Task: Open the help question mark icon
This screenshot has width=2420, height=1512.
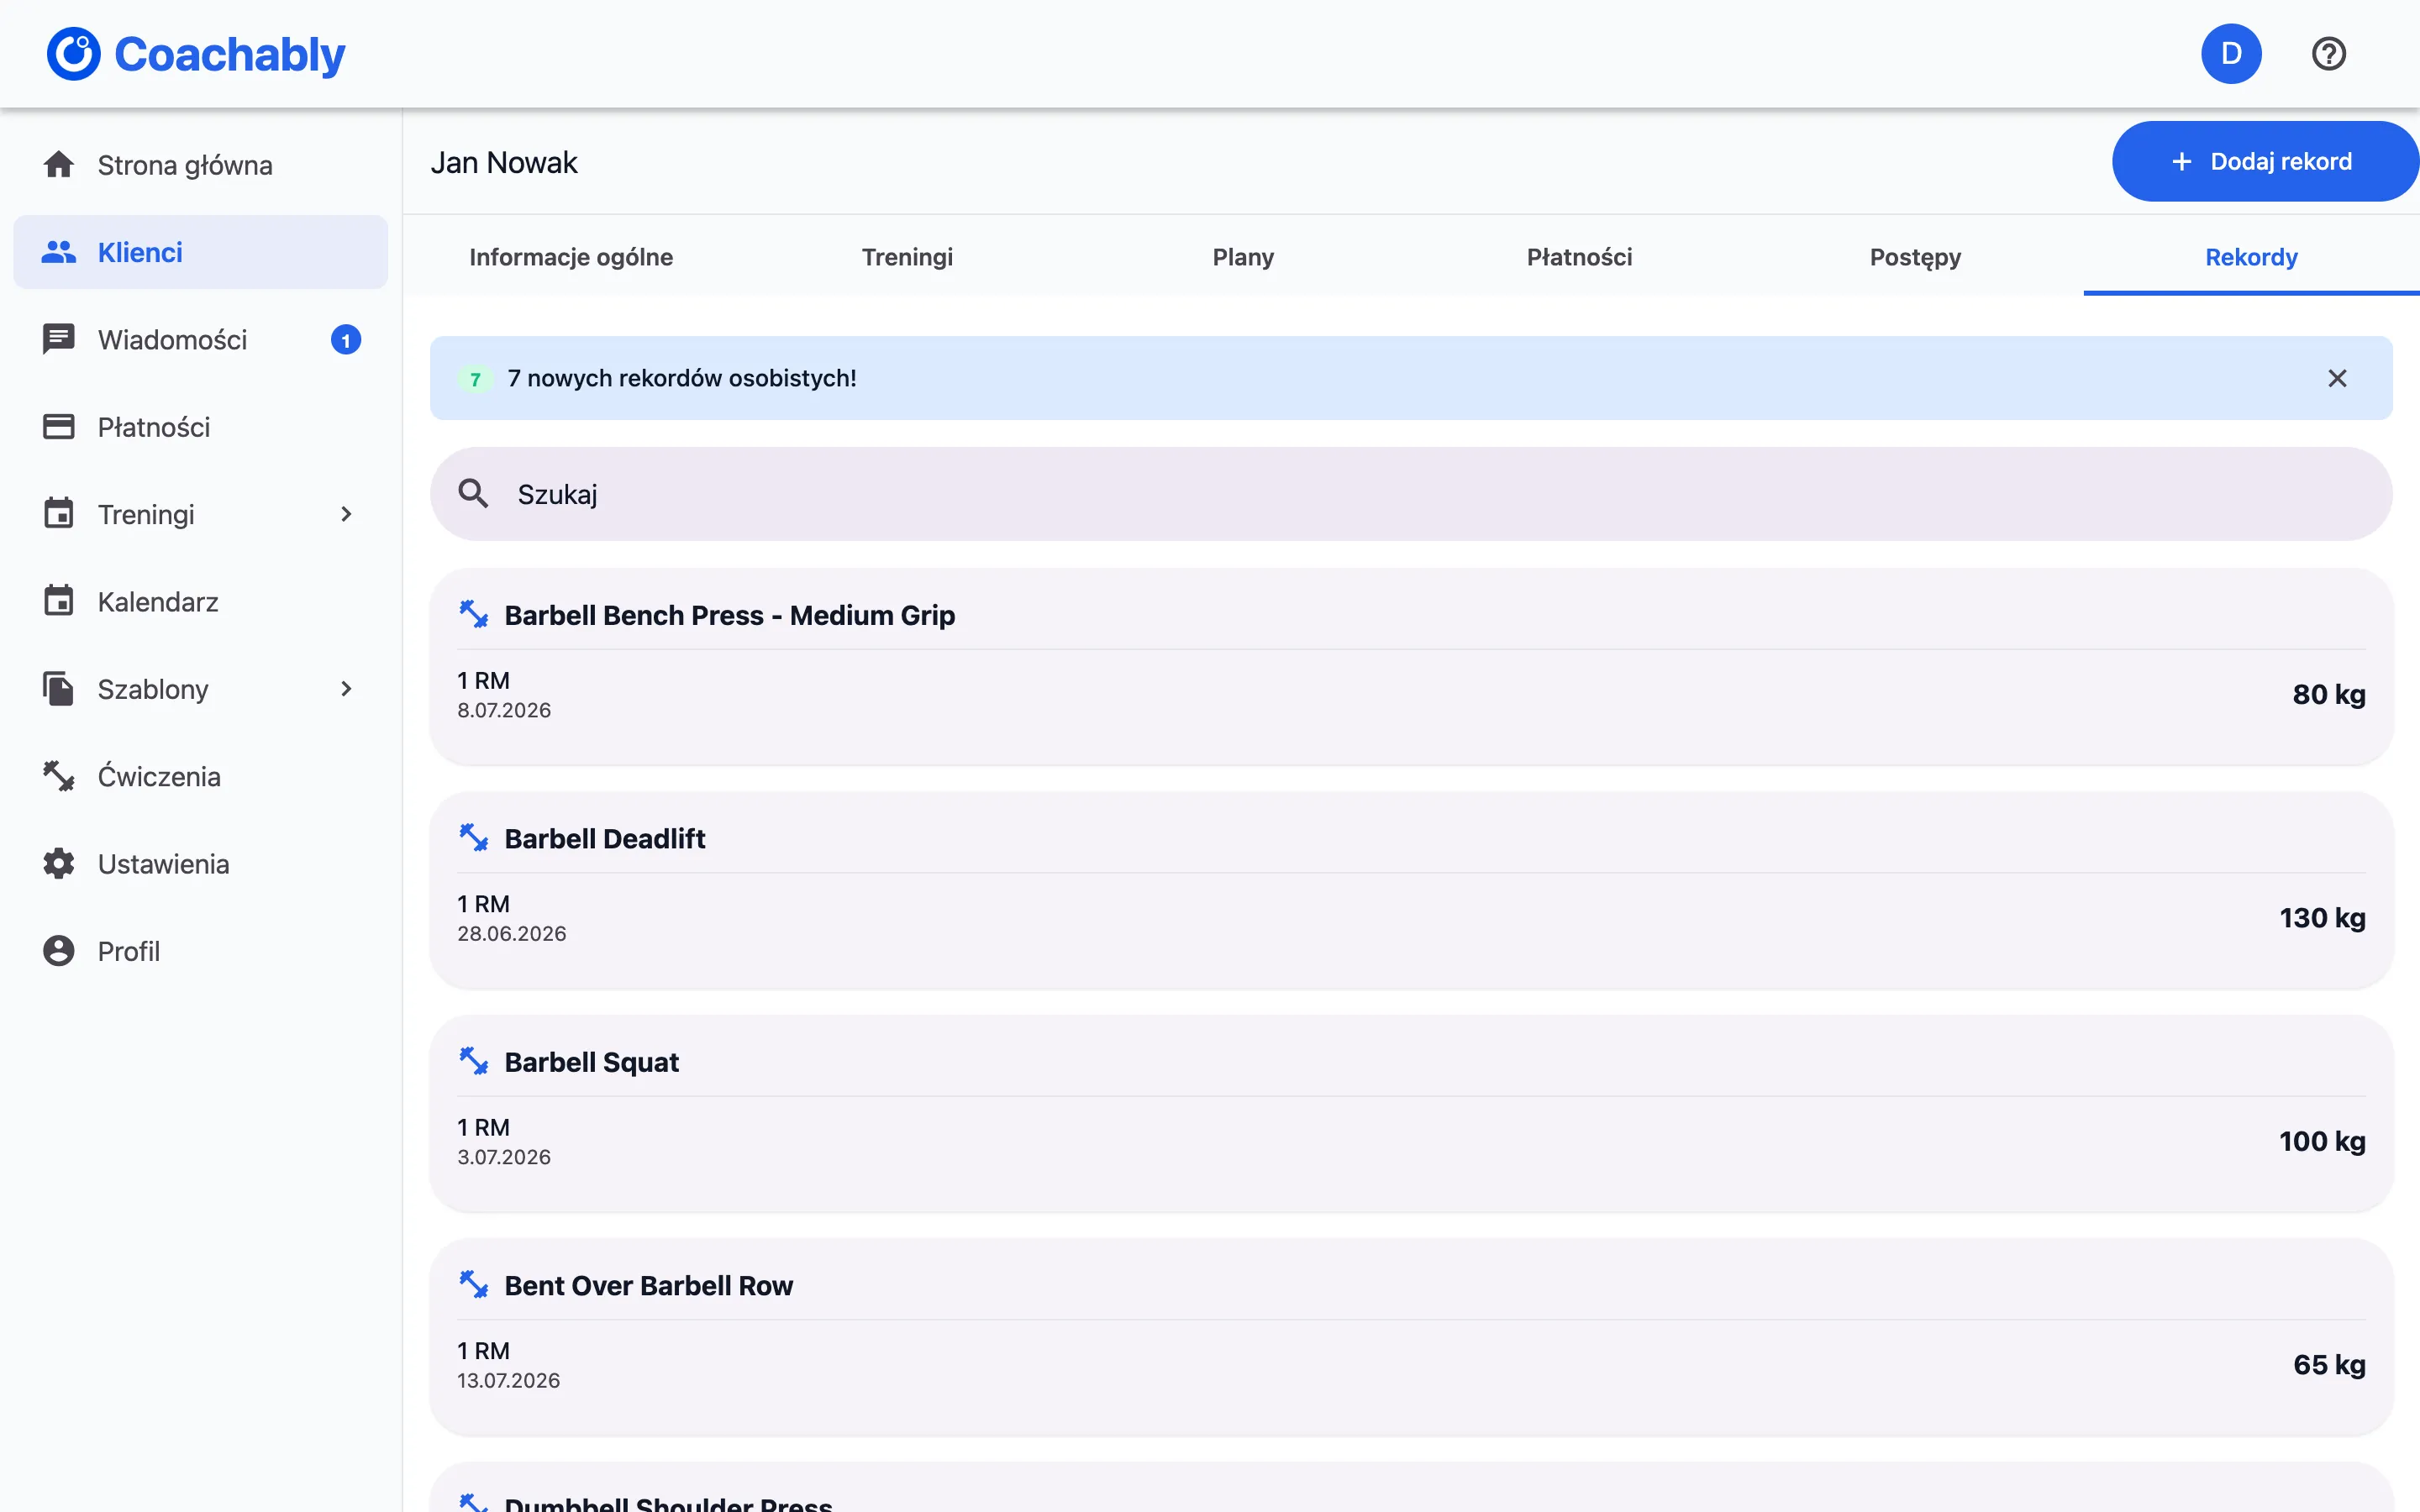Action: click(x=2329, y=54)
